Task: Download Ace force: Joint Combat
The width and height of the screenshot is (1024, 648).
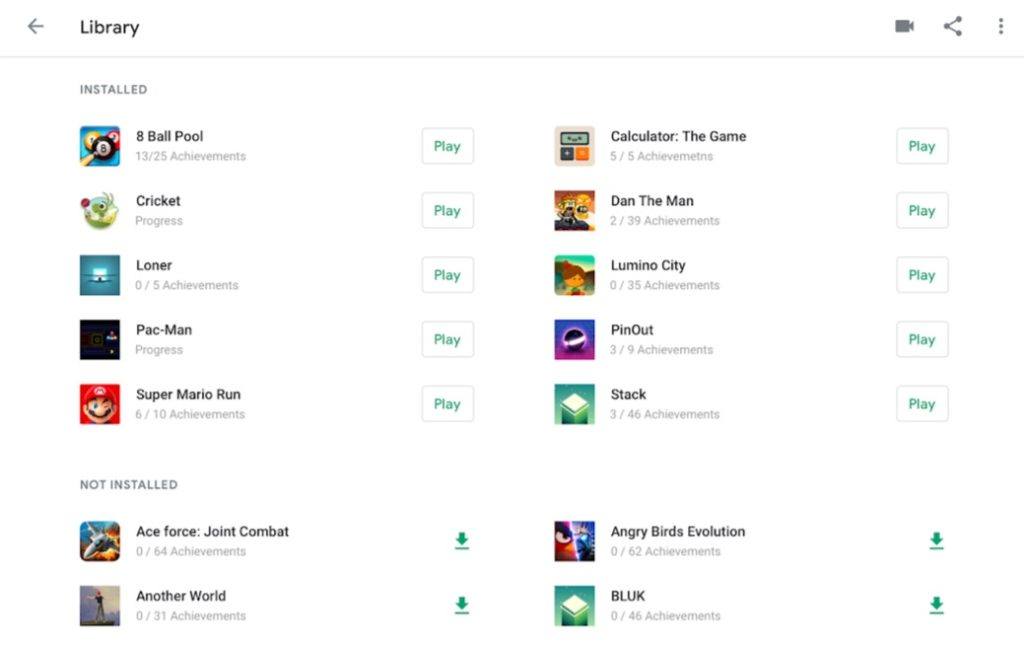Action: (461, 541)
